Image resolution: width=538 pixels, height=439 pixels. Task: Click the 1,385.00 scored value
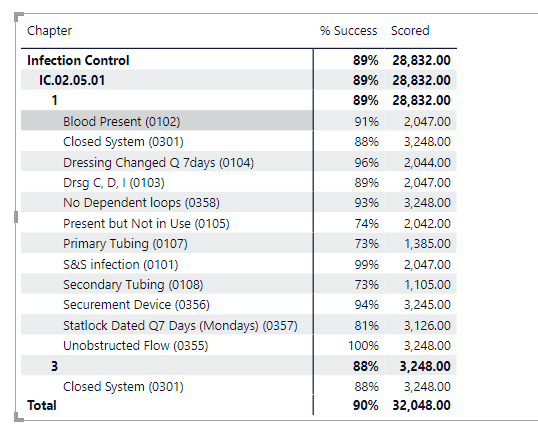pos(427,244)
